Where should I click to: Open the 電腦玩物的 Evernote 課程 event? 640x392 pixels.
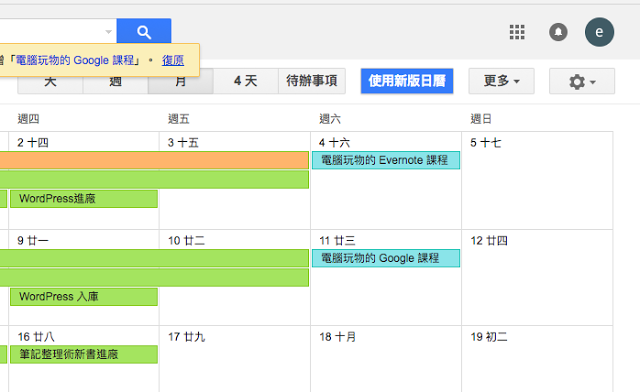click(386, 160)
